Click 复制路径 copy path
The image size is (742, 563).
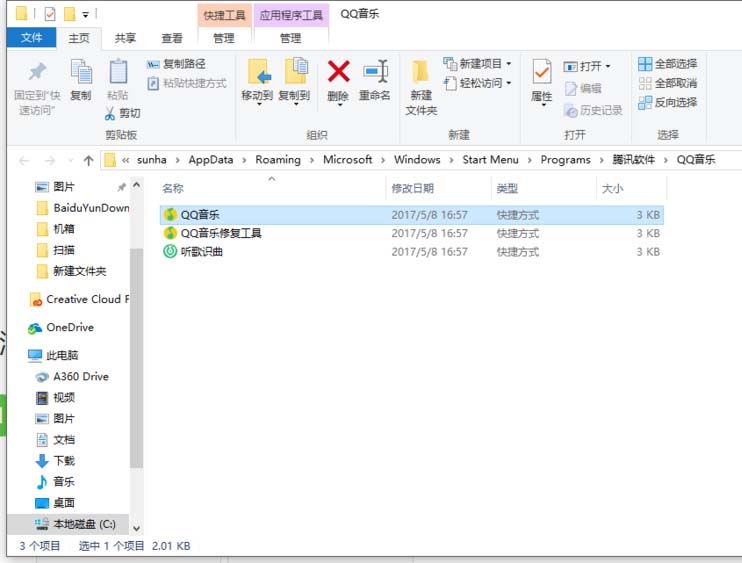point(176,64)
